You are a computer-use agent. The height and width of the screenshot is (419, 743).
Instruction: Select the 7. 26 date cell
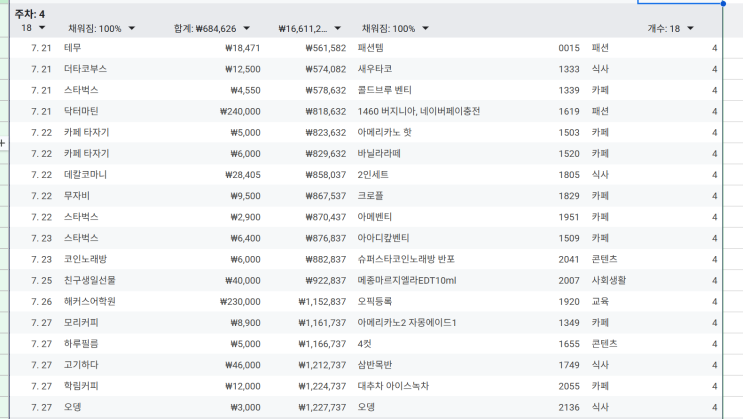click(x=42, y=301)
